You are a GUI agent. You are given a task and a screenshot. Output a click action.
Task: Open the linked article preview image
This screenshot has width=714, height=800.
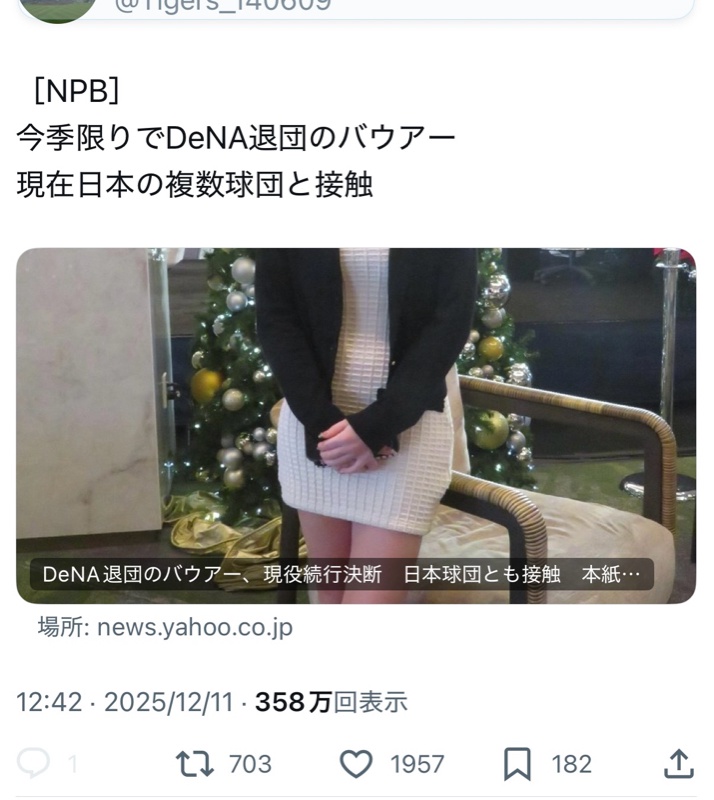tap(356, 426)
